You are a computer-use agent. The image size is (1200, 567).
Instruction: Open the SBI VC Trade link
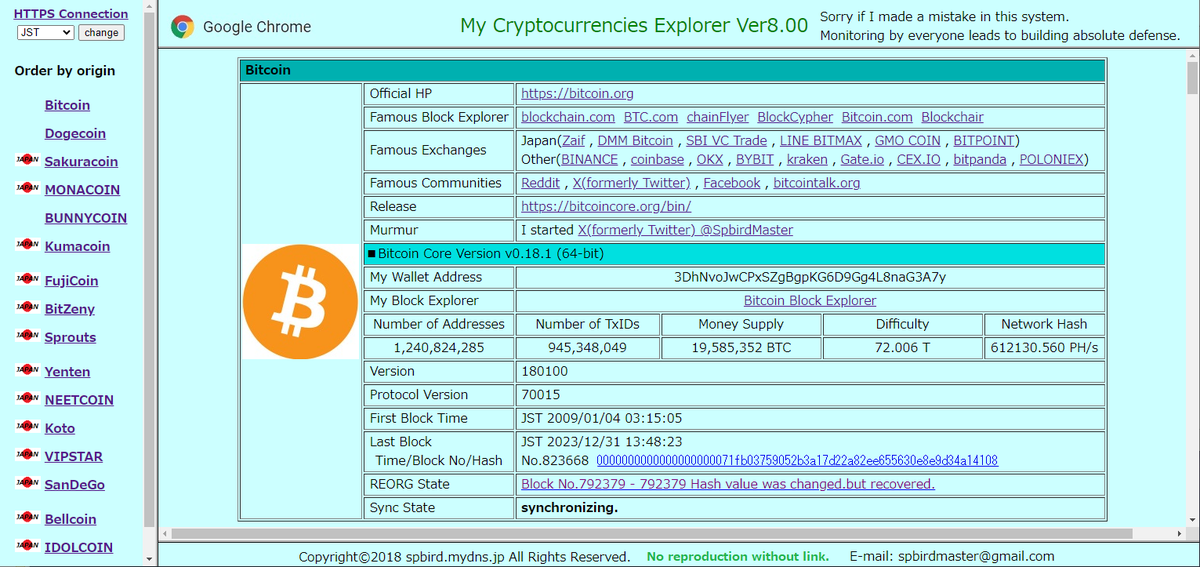coord(726,141)
